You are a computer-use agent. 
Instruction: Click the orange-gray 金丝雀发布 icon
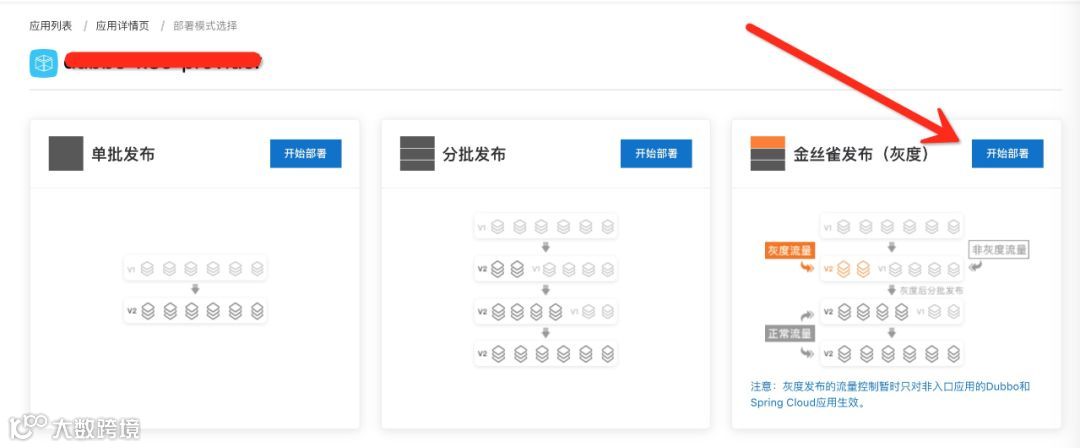point(768,154)
